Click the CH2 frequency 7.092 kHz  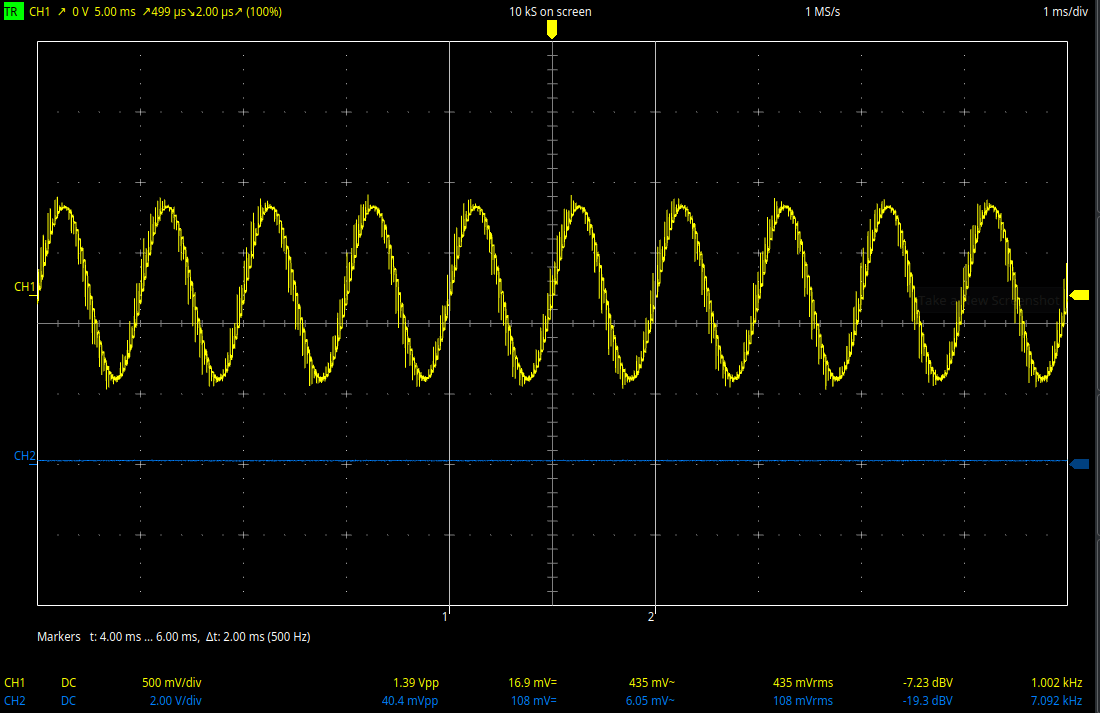[1057, 701]
